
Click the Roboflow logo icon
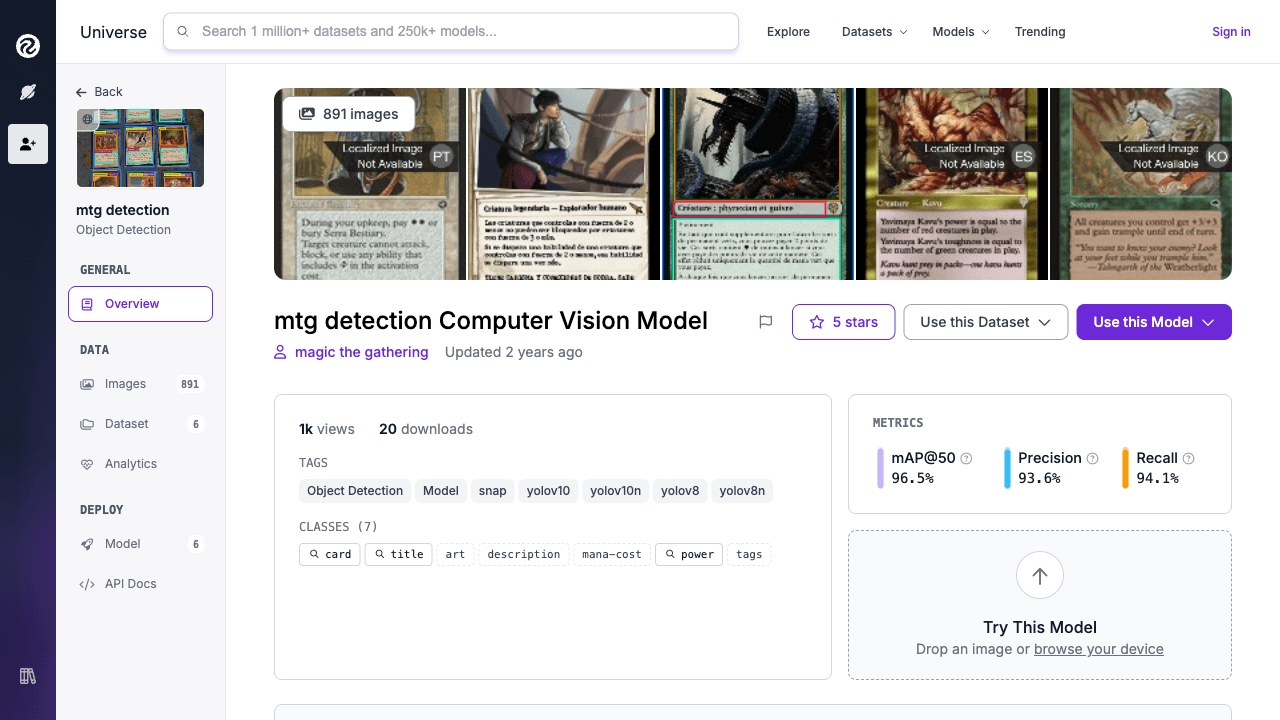point(28,45)
